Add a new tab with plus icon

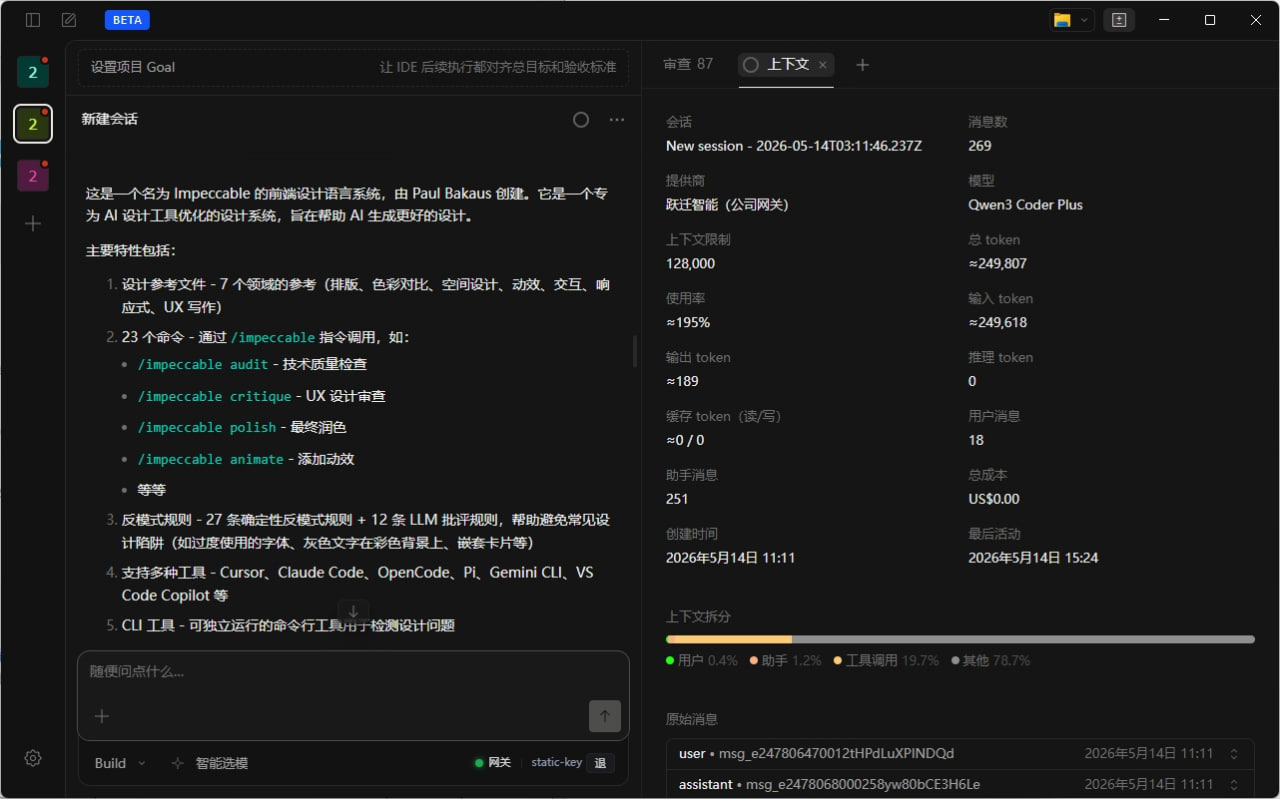[863, 64]
